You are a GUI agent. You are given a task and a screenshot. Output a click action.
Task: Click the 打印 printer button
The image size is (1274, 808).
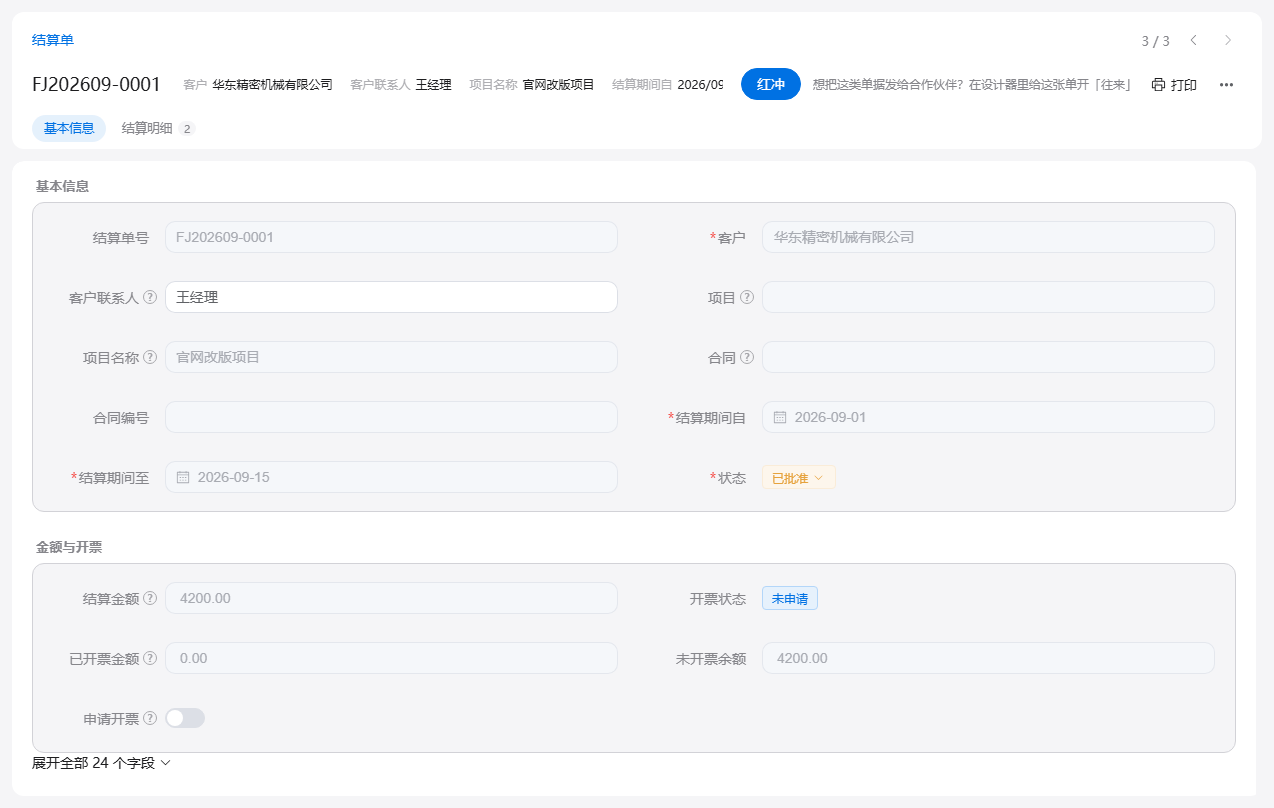click(x=1174, y=85)
